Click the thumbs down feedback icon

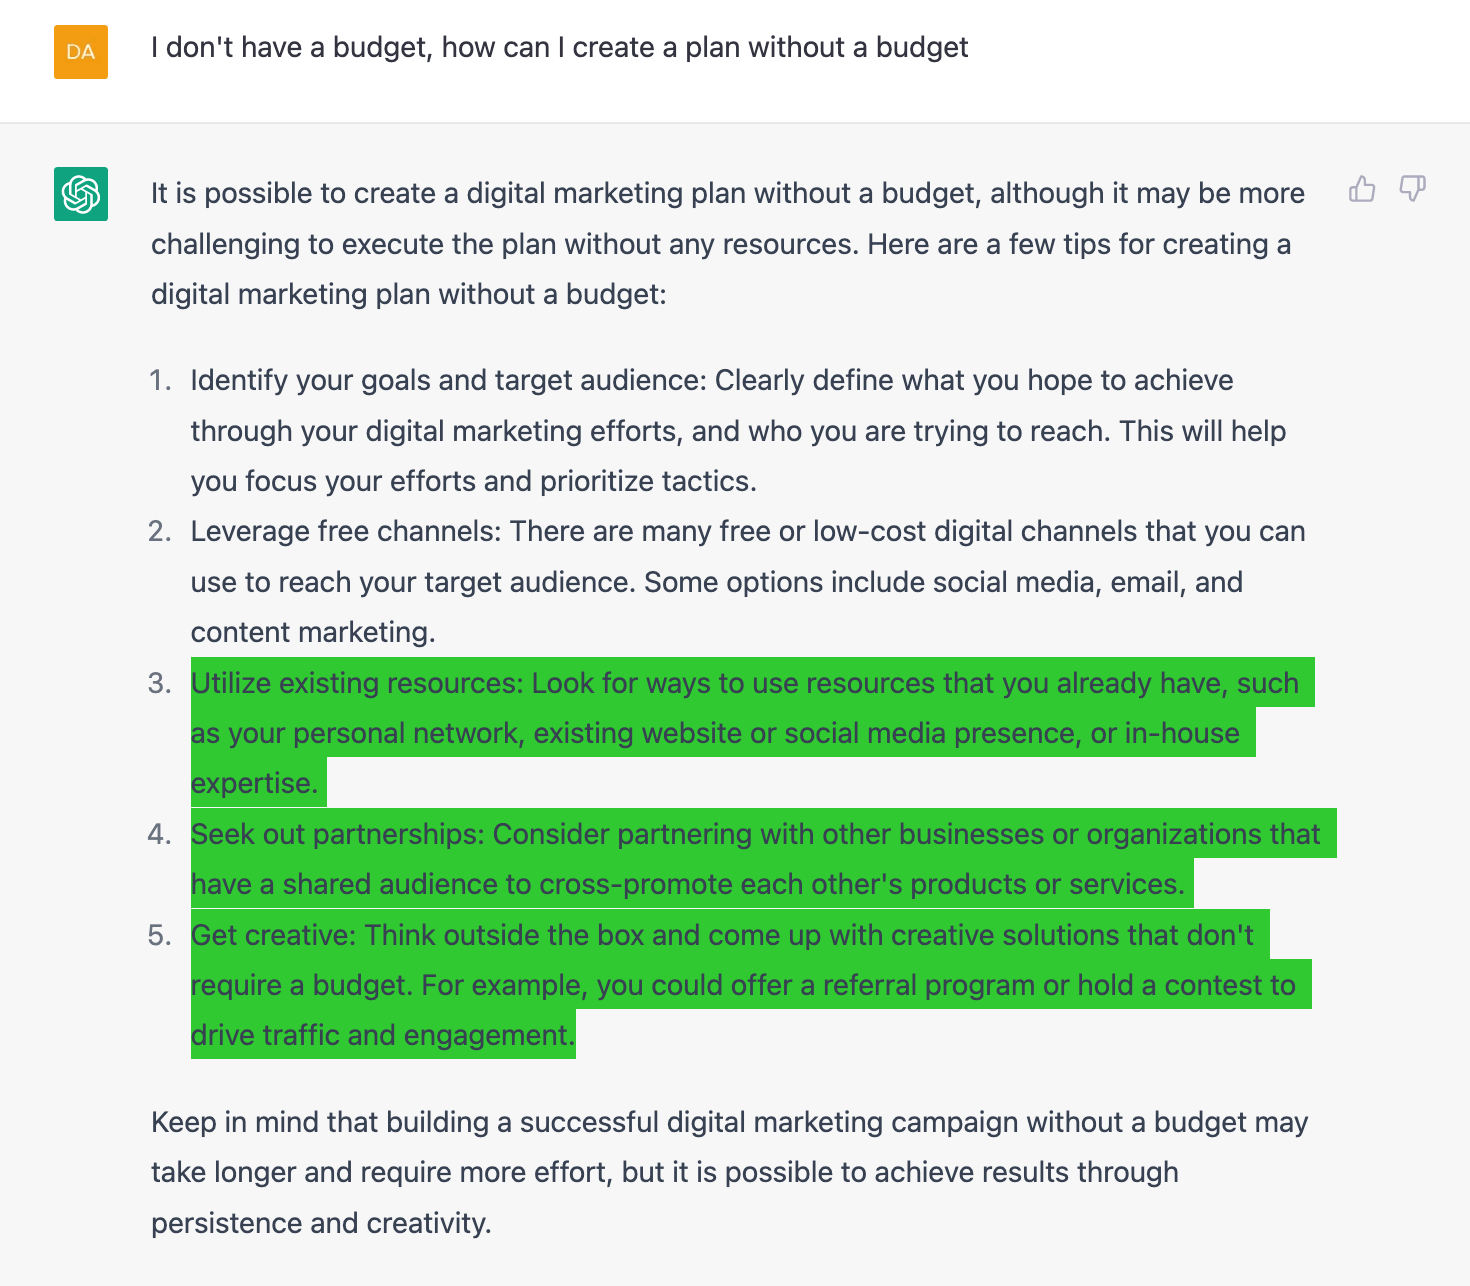pos(1412,189)
